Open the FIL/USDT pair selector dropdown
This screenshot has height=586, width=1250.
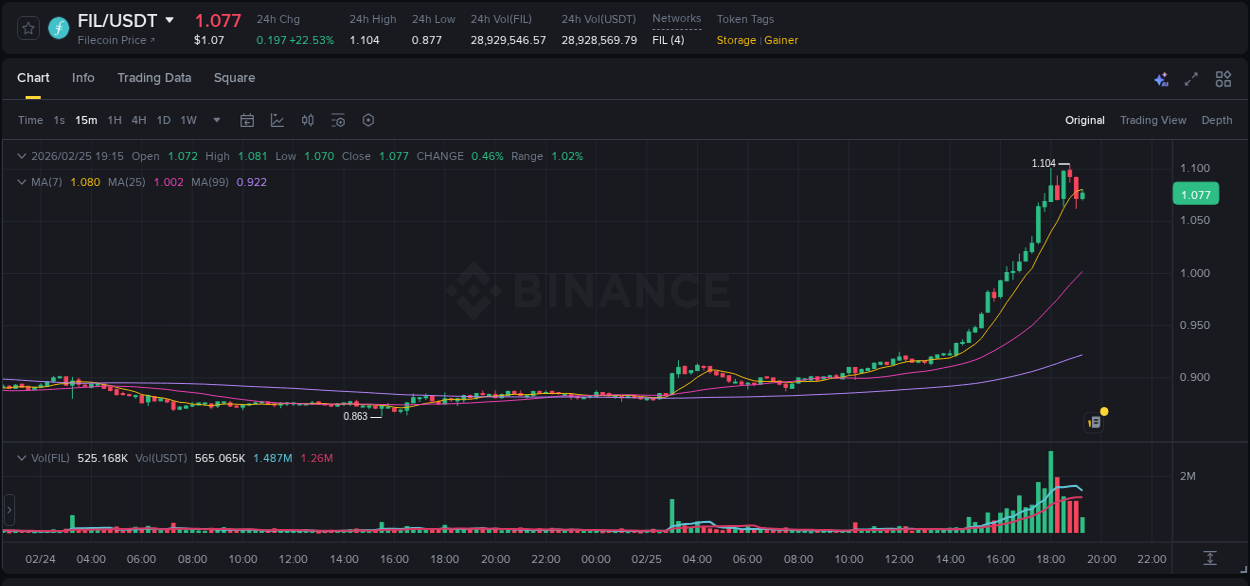[x=170, y=20]
